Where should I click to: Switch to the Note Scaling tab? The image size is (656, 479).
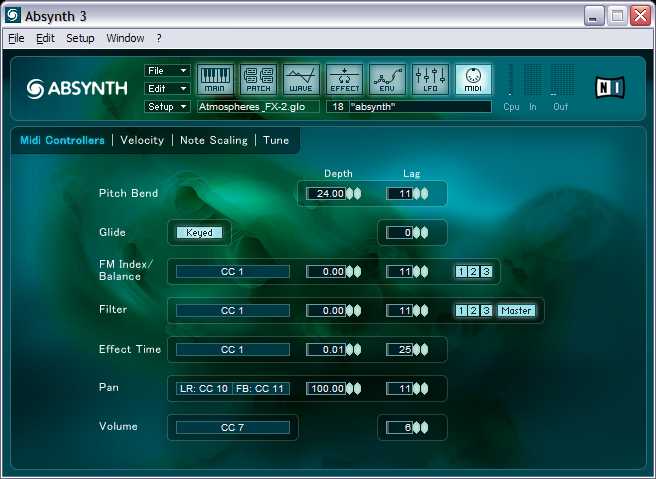coord(213,140)
